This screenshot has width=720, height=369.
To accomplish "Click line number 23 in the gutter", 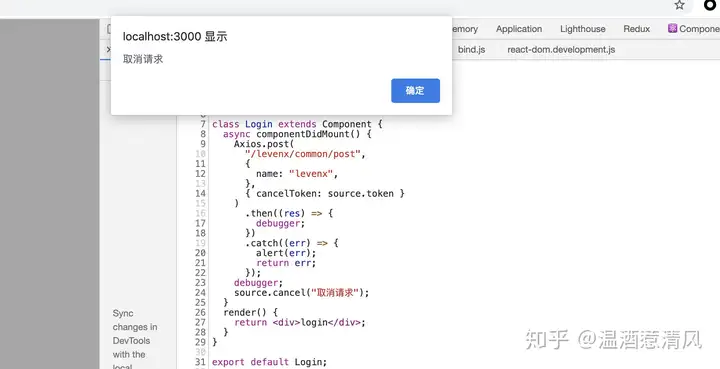I will click(200, 283).
